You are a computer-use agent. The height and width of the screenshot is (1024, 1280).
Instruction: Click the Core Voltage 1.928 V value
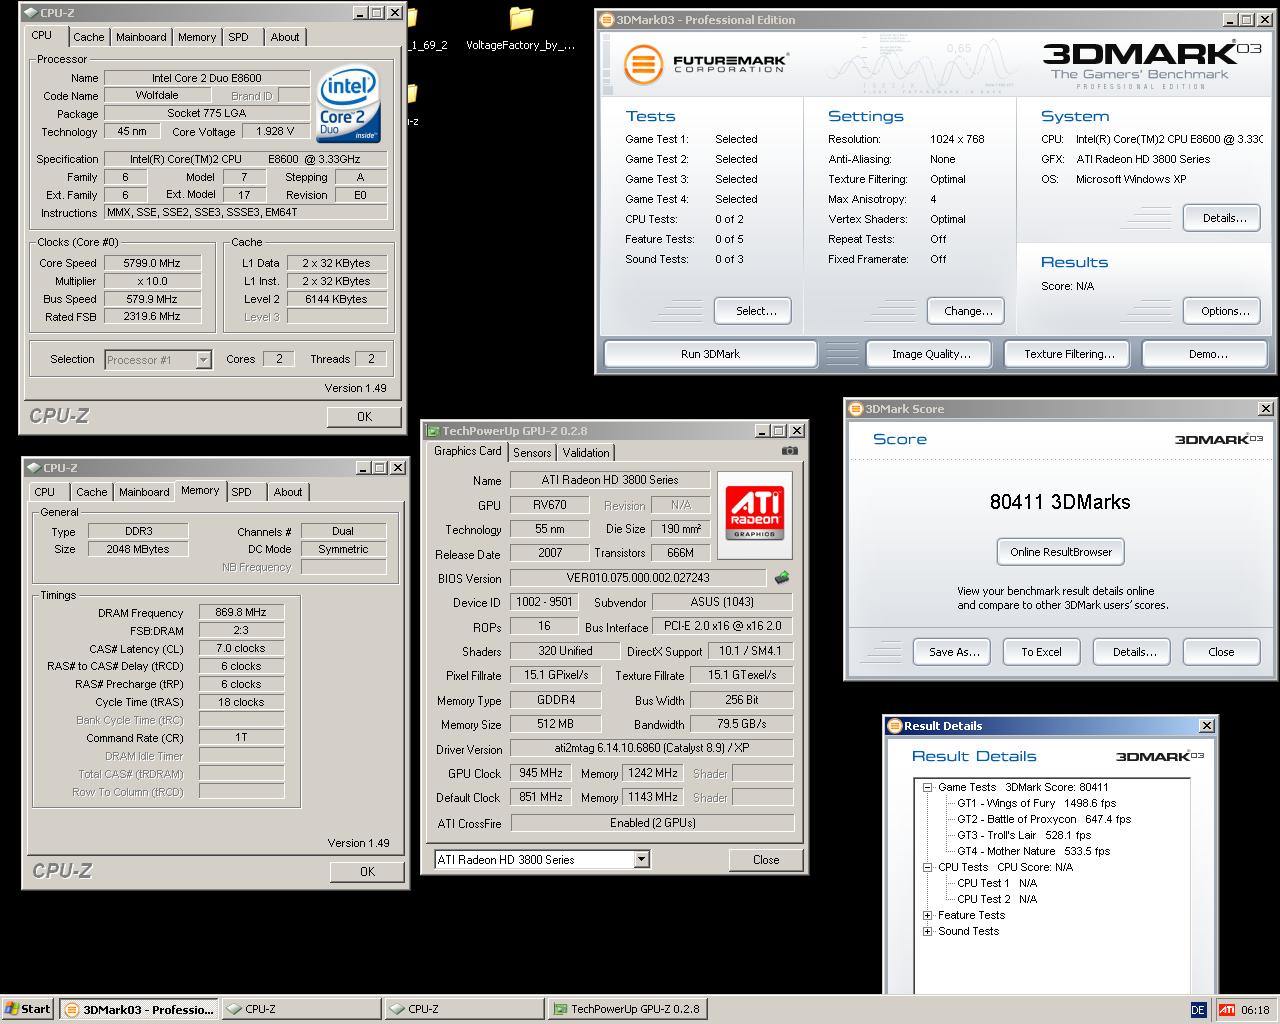click(x=275, y=131)
